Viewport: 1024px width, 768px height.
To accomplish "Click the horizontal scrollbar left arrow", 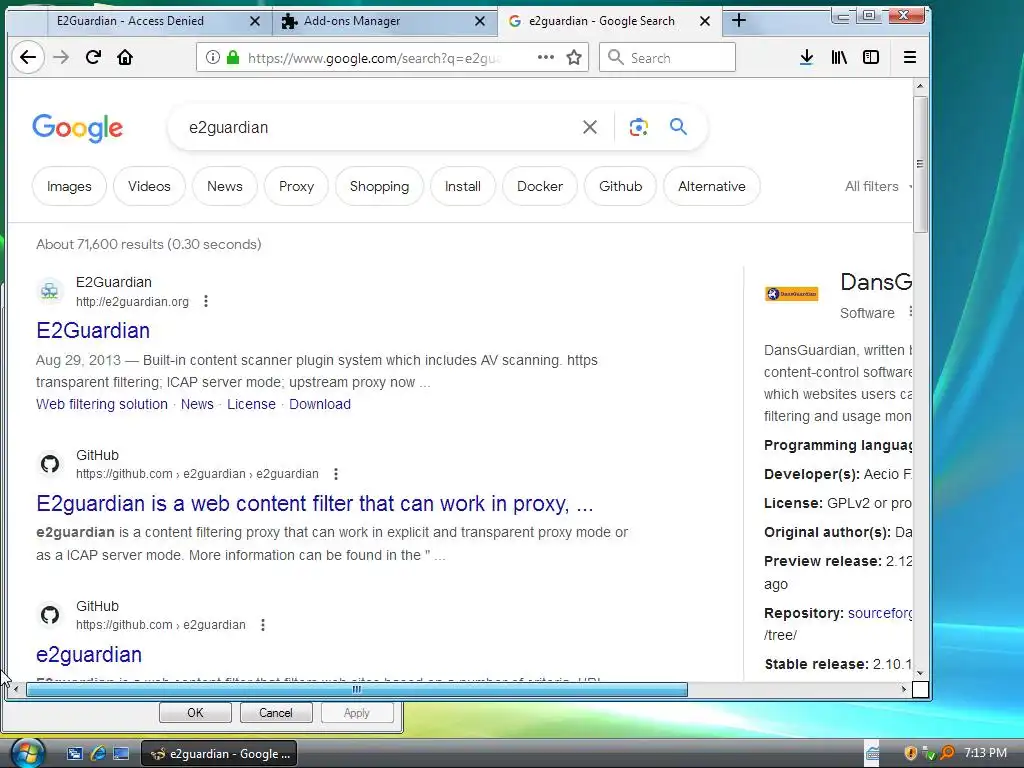I will (16, 689).
